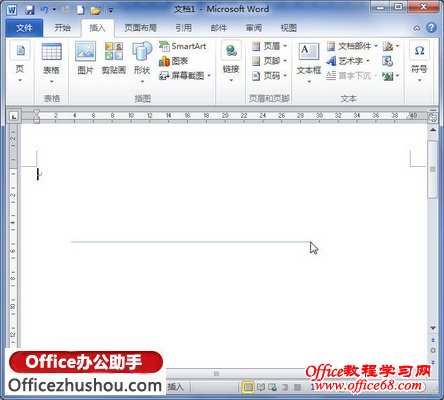Open the 邮件 (Mailings) tab
Screen dimensions: 444x400
pyautogui.click(x=219, y=28)
